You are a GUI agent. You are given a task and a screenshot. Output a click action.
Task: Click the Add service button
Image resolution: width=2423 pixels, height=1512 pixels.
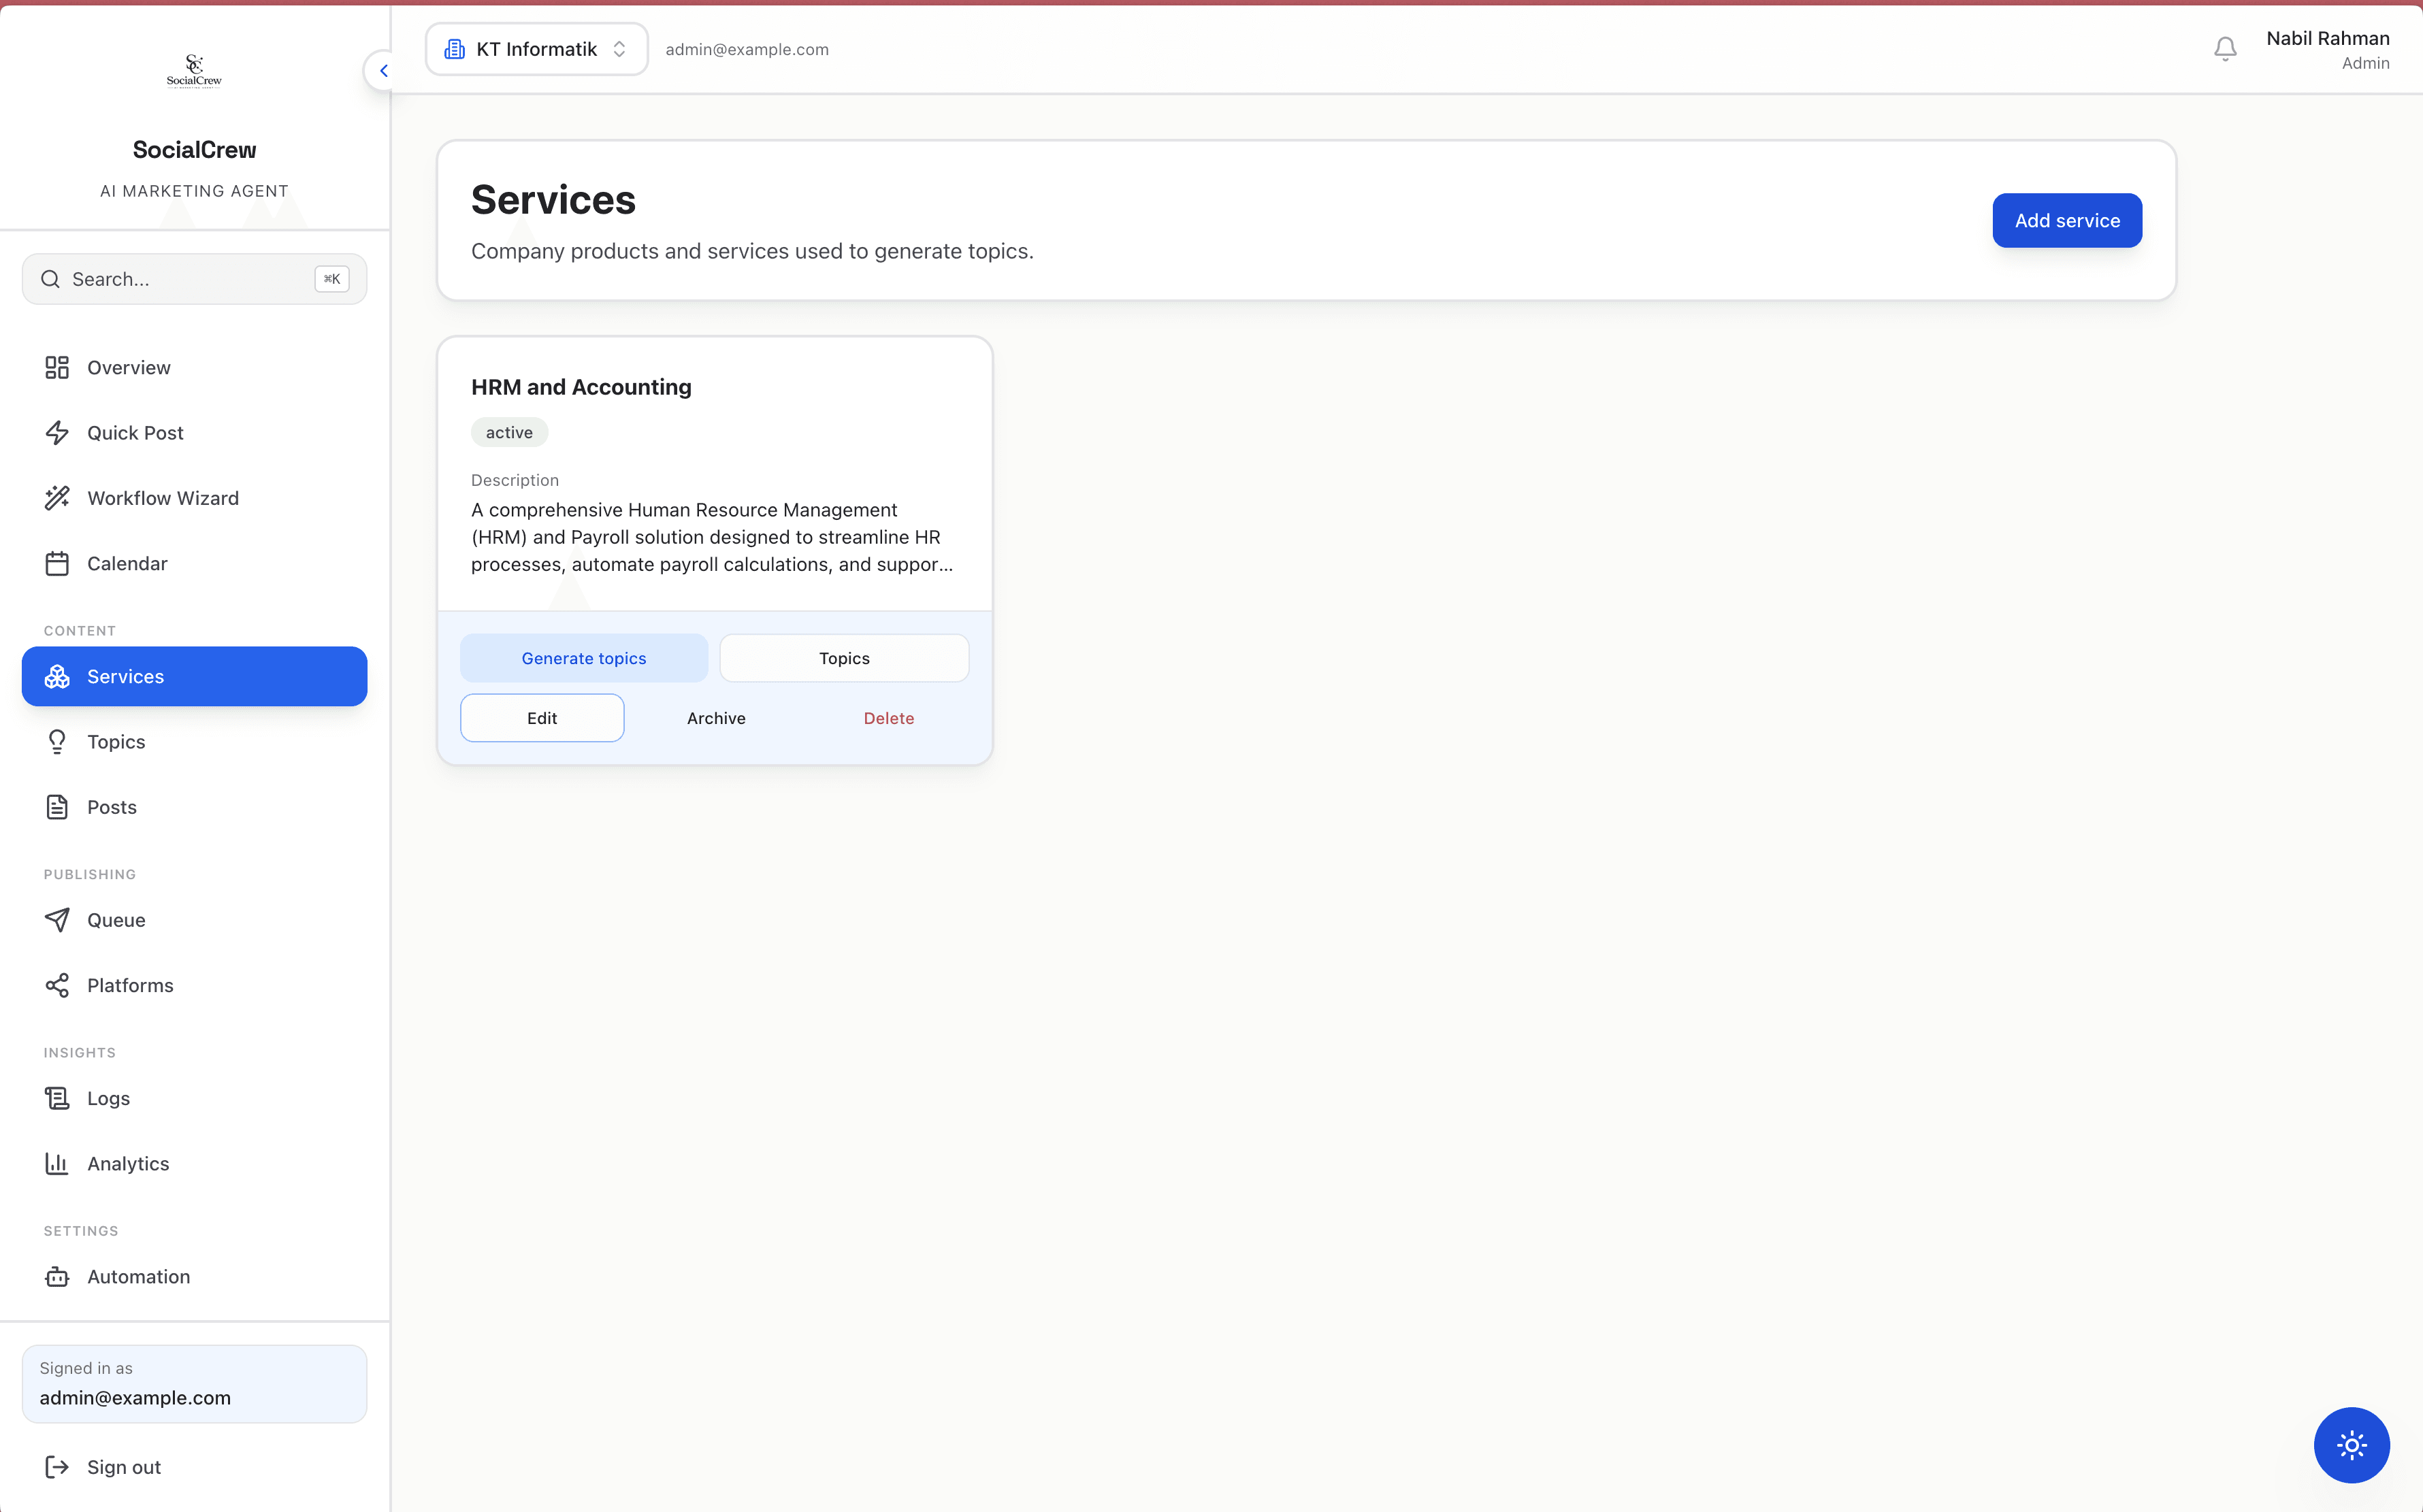click(x=2067, y=220)
